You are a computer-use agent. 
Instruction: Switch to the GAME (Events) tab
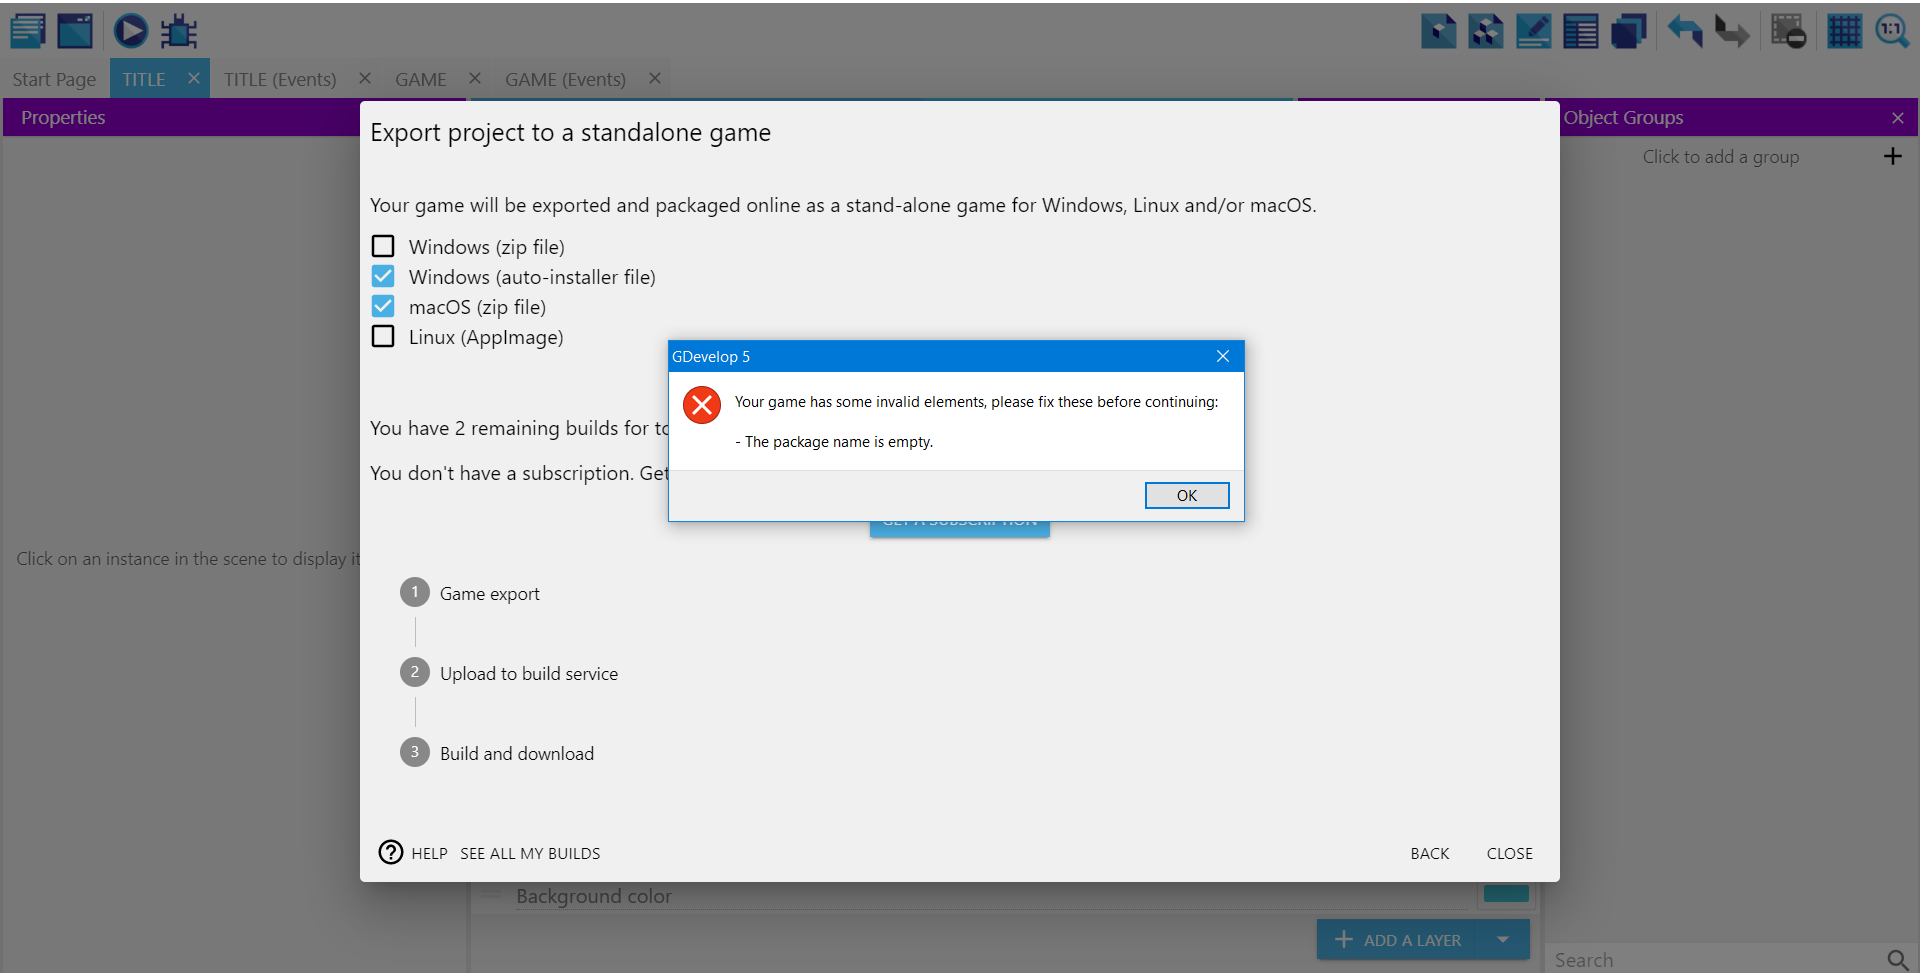pyautogui.click(x=565, y=79)
